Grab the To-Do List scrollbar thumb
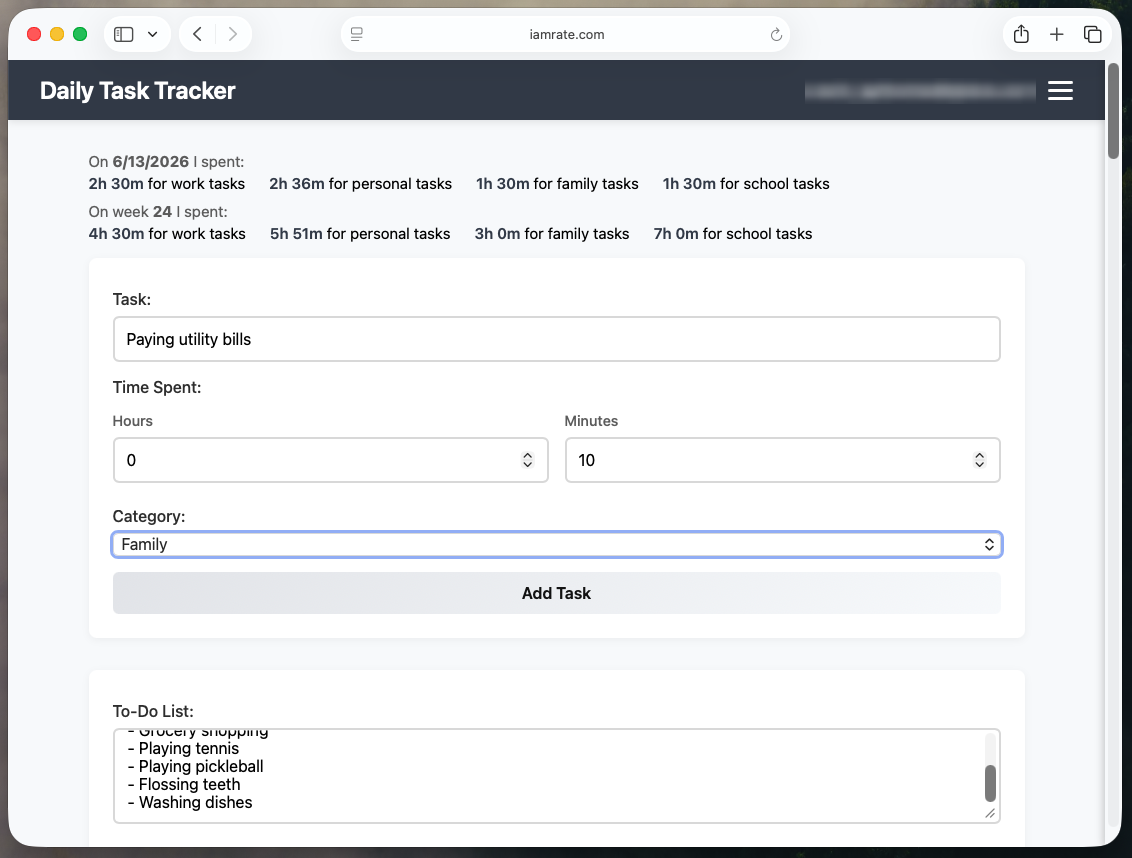The image size is (1132, 858). pos(990,784)
